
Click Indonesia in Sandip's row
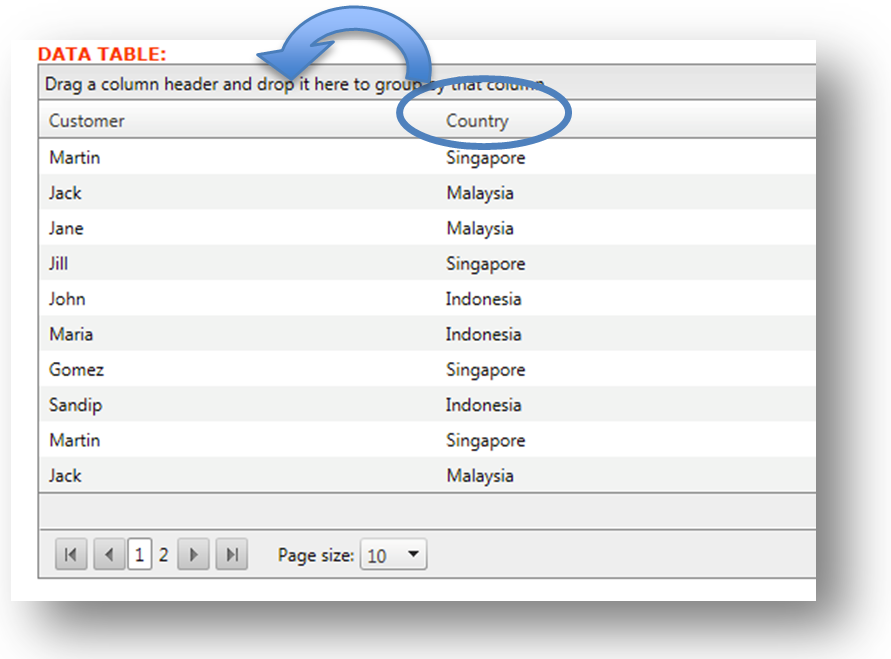tap(483, 405)
